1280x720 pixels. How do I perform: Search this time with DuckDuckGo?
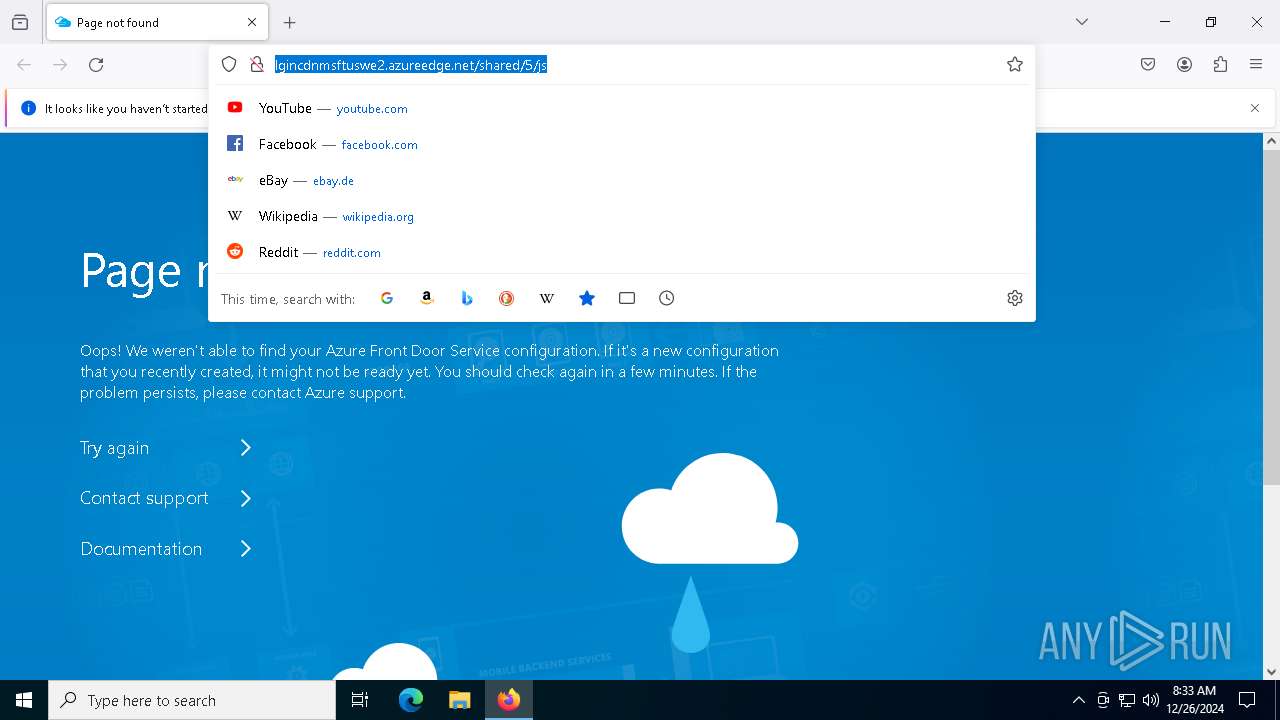click(x=507, y=298)
